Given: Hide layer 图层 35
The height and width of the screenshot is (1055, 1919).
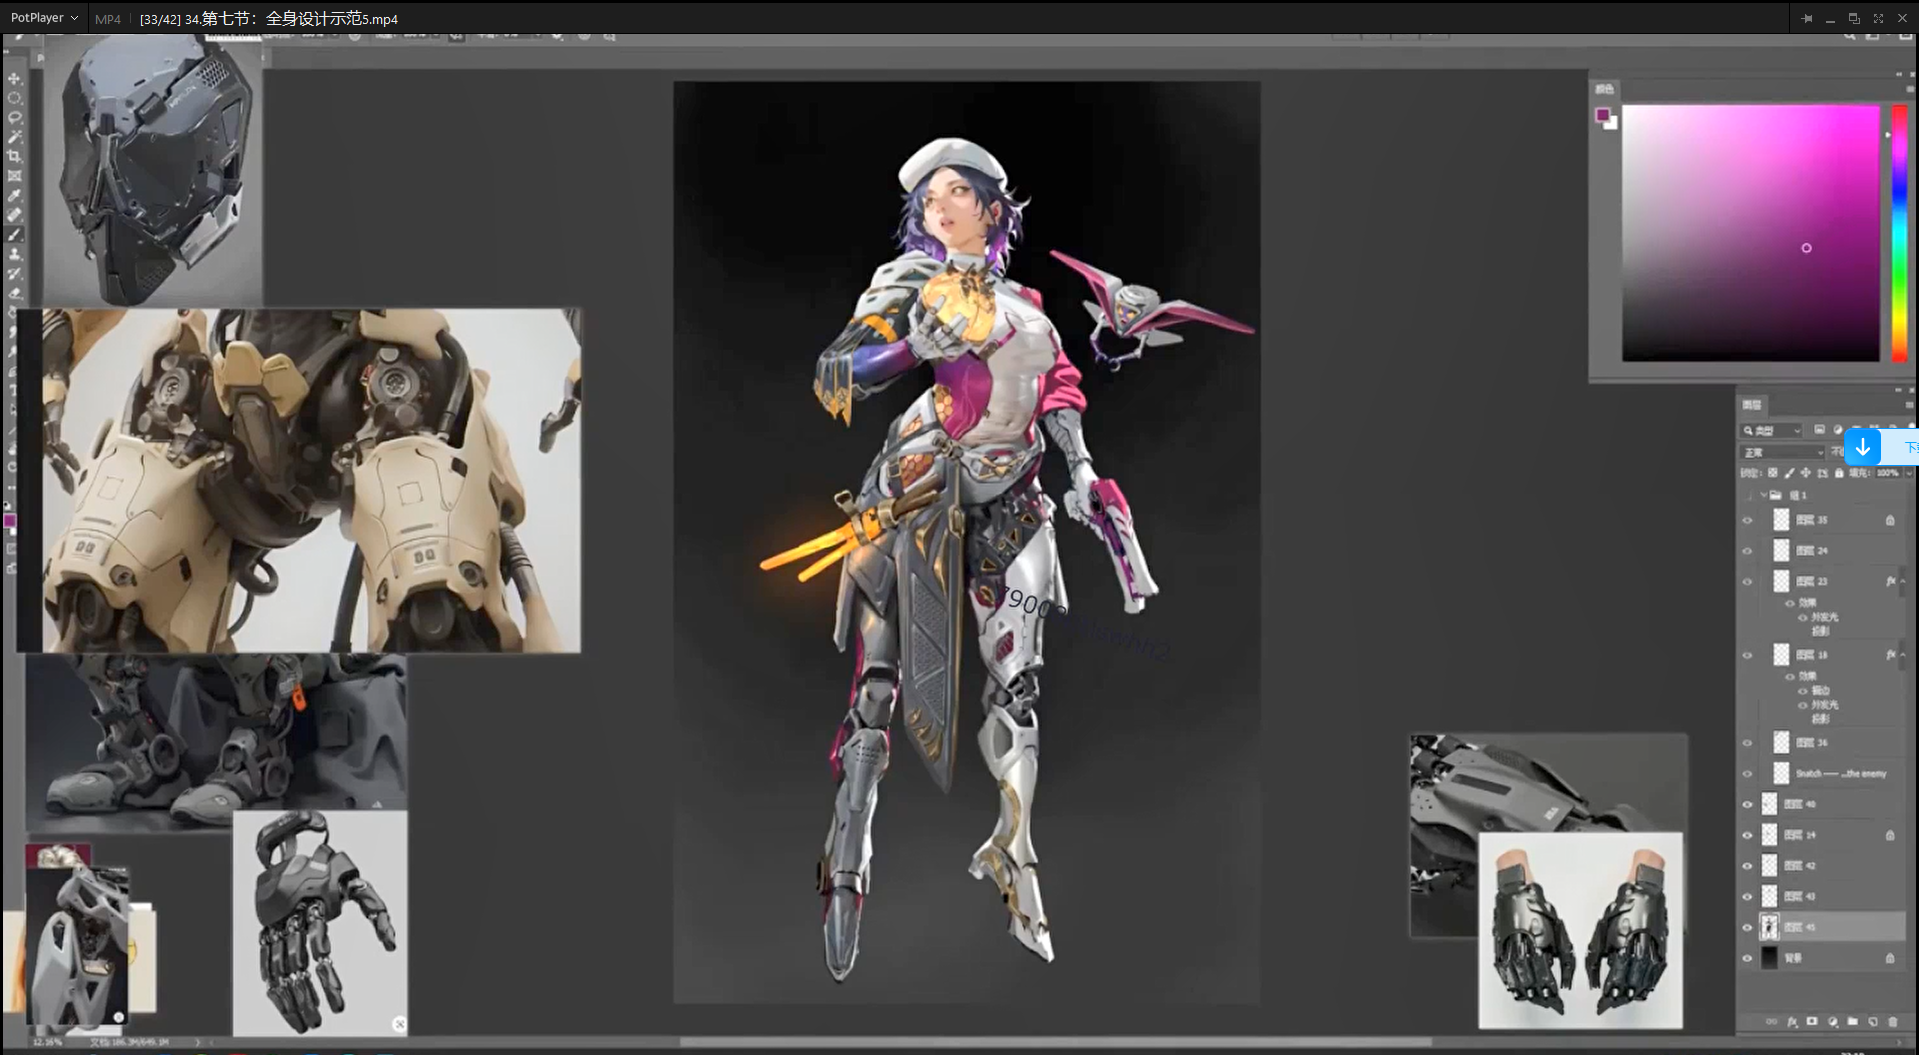Looking at the screenshot, I should 1748,520.
